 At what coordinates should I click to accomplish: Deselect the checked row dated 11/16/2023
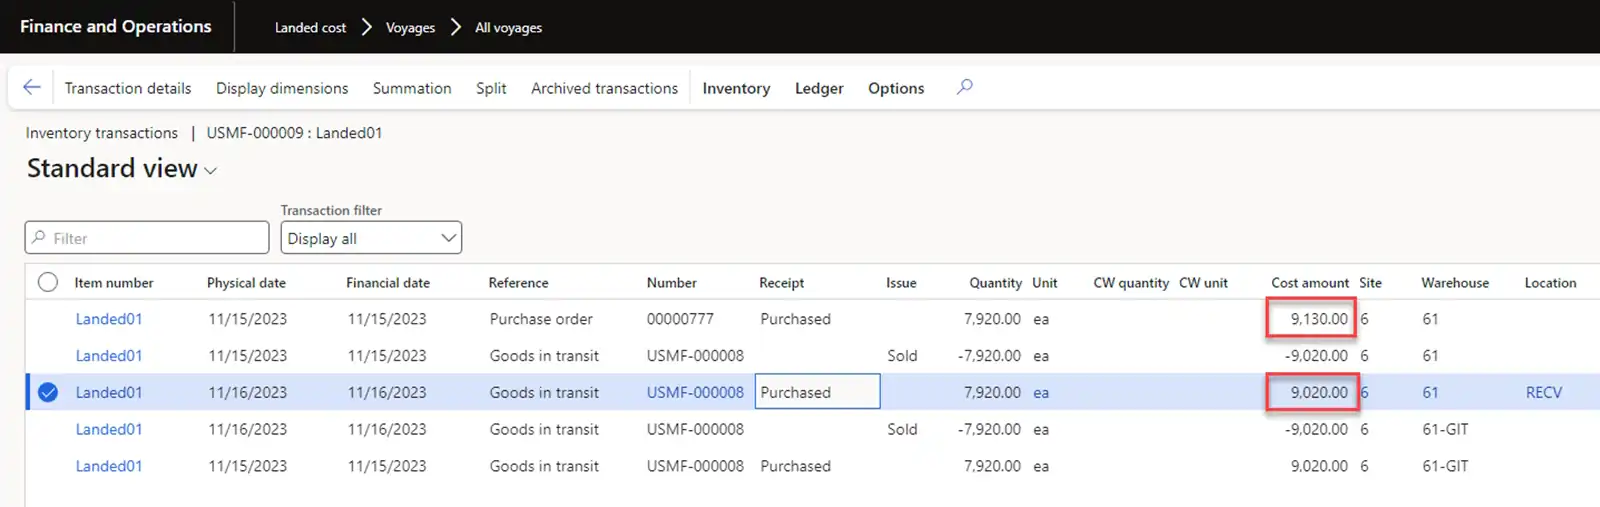tap(48, 392)
